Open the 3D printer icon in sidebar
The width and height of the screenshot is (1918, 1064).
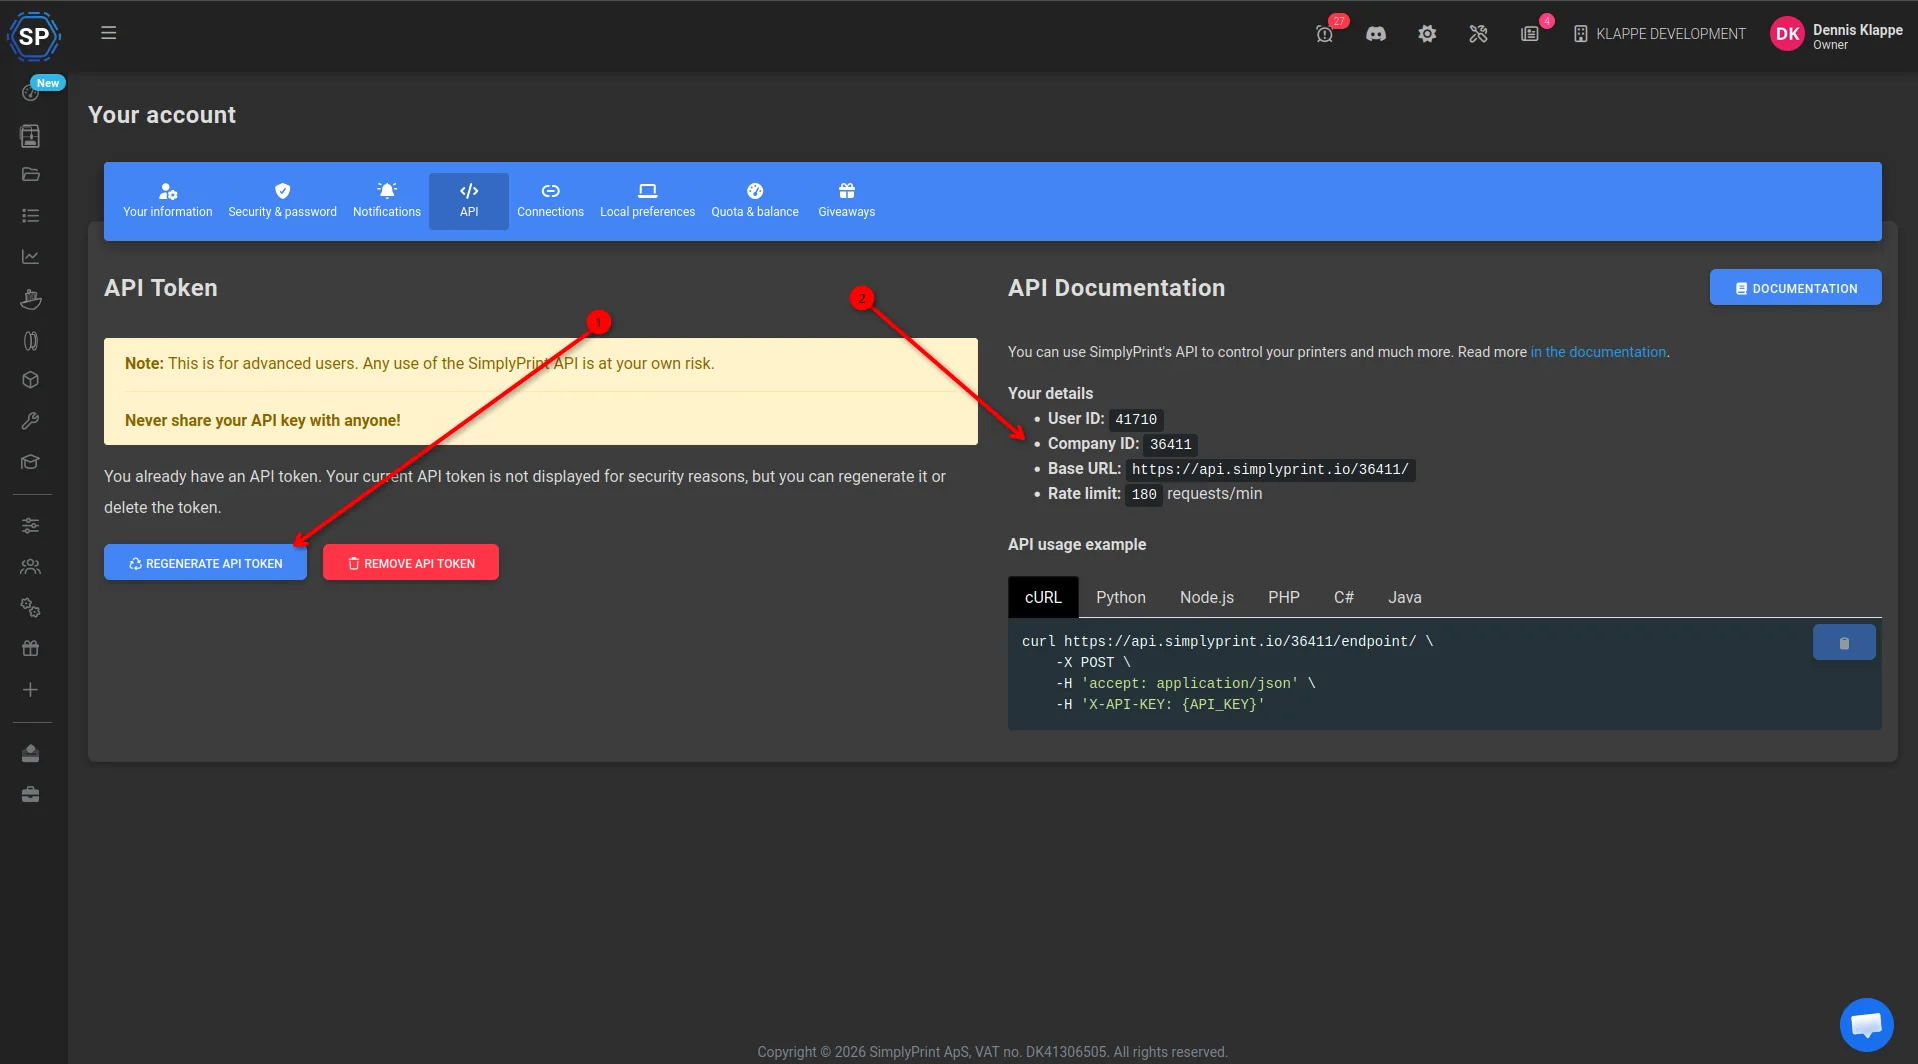(x=31, y=135)
